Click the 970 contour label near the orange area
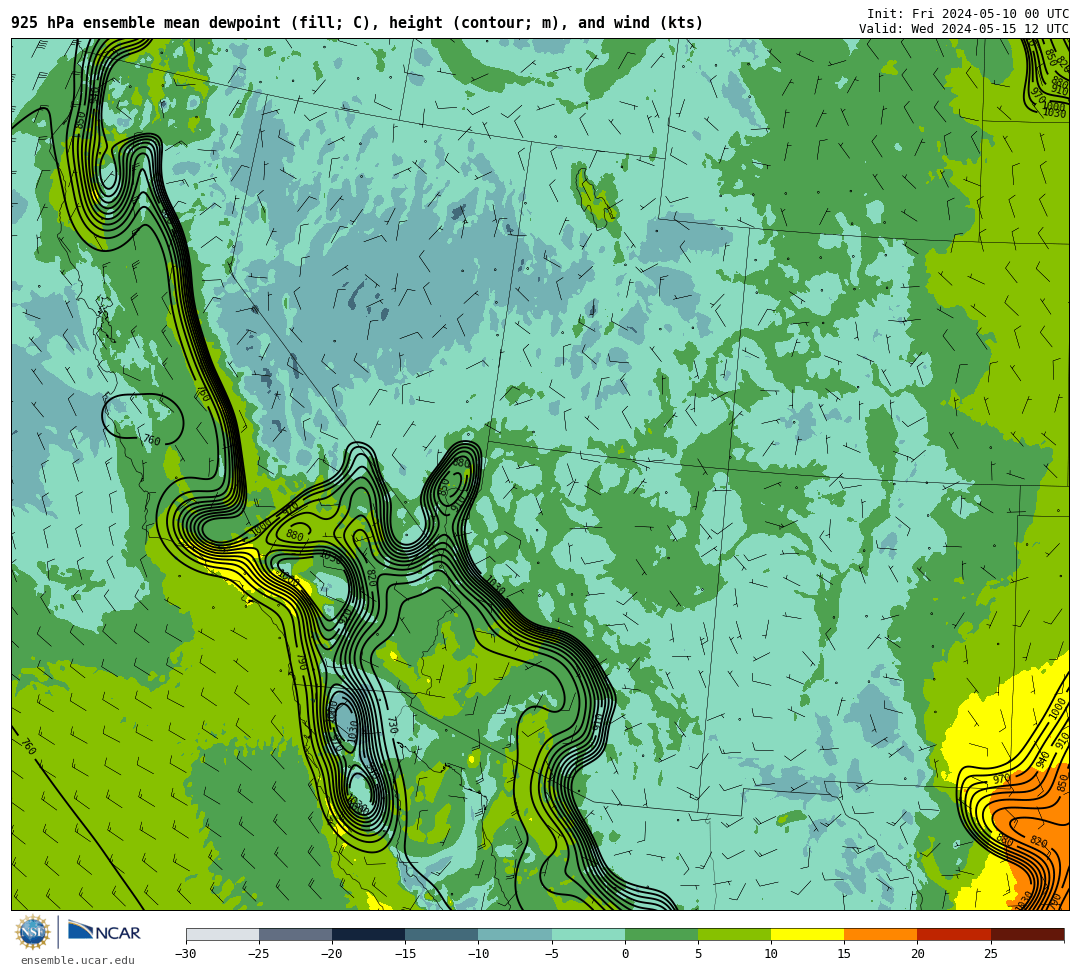 pos(1001,779)
